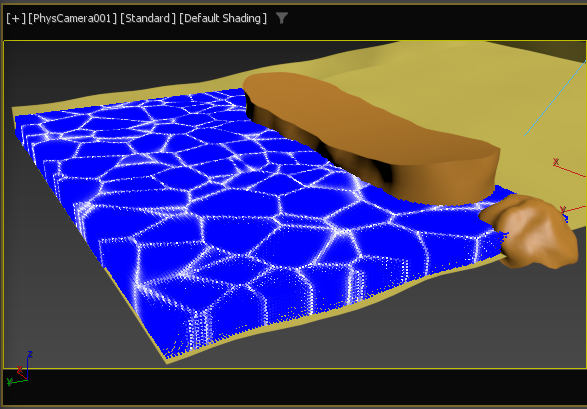This screenshot has width=587, height=409.
Task: Click the blue Z axis of corner tripod
Action: click(29, 365)
